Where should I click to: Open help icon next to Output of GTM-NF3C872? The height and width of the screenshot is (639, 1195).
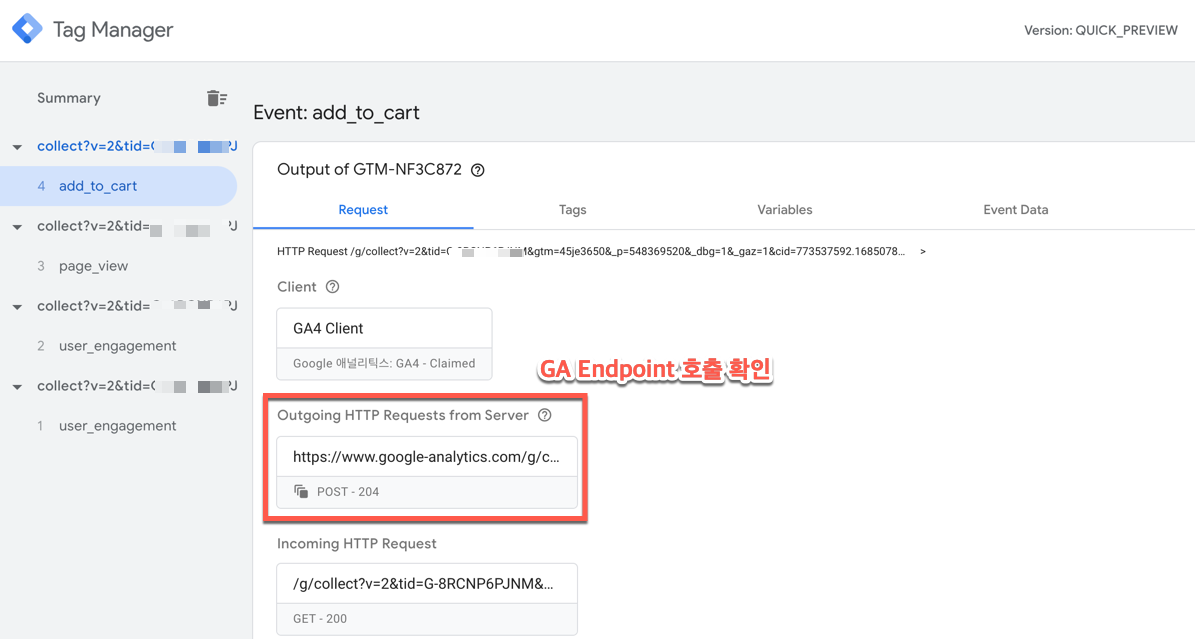[478, 170]
